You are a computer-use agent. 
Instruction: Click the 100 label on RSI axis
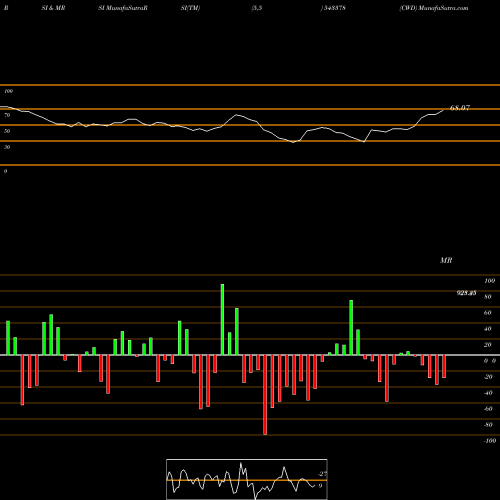8,91
